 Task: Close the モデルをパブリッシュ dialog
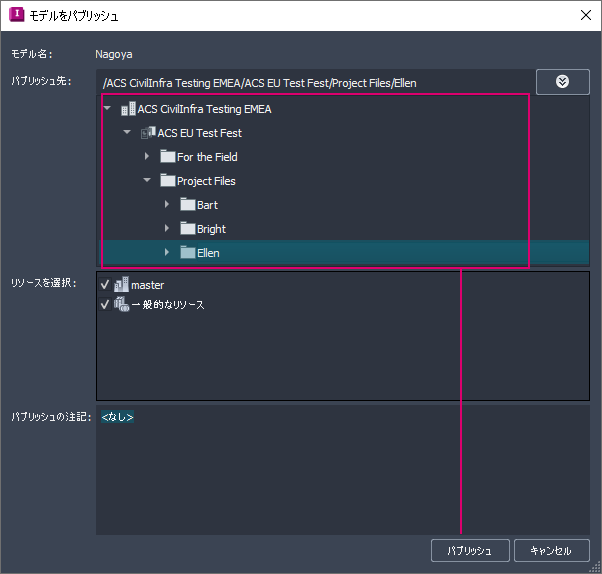coord(585,15)
